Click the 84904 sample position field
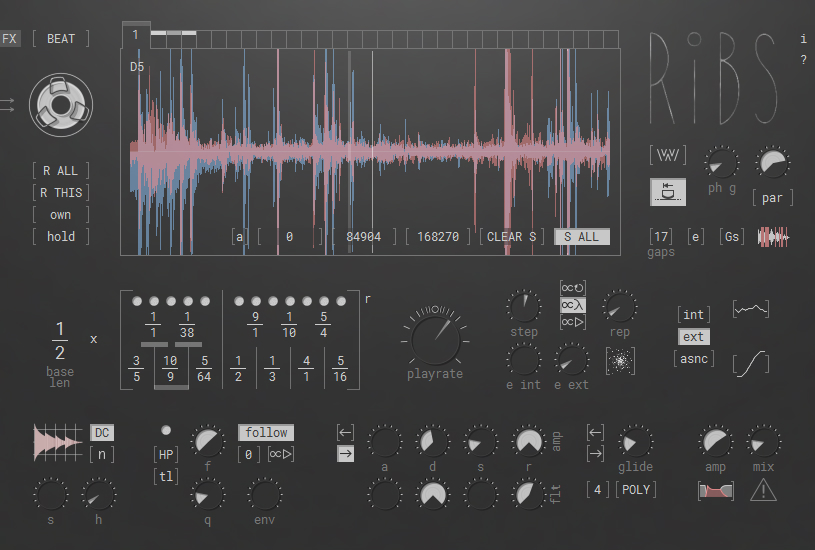Screen dimensions: 815x550 coord(363,237)
